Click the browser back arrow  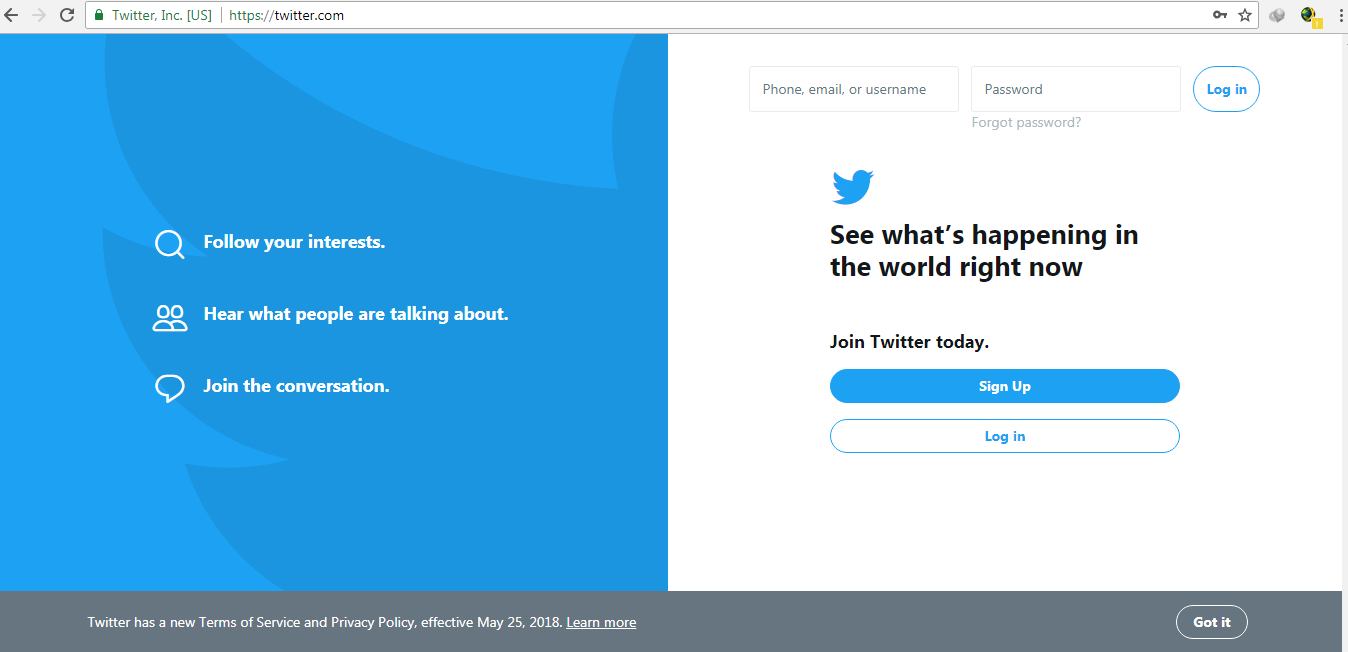(x=12, y=15)
